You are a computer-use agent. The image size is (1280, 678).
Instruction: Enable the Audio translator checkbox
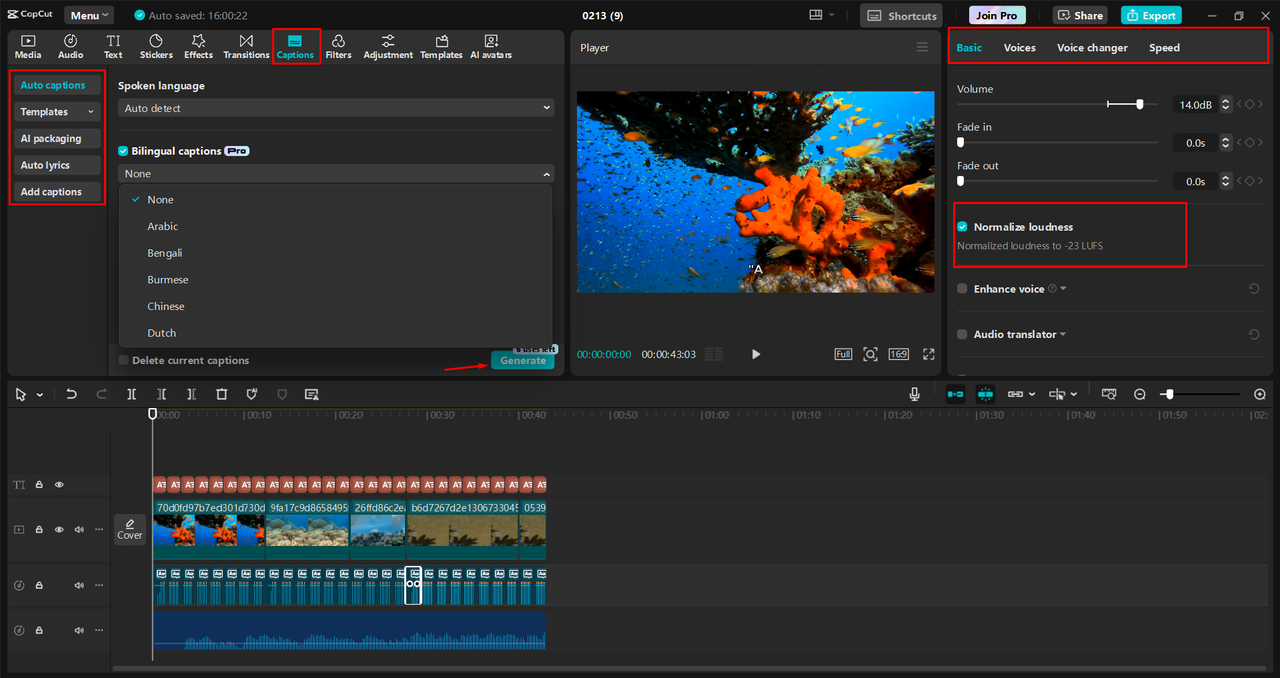[963, 335]
